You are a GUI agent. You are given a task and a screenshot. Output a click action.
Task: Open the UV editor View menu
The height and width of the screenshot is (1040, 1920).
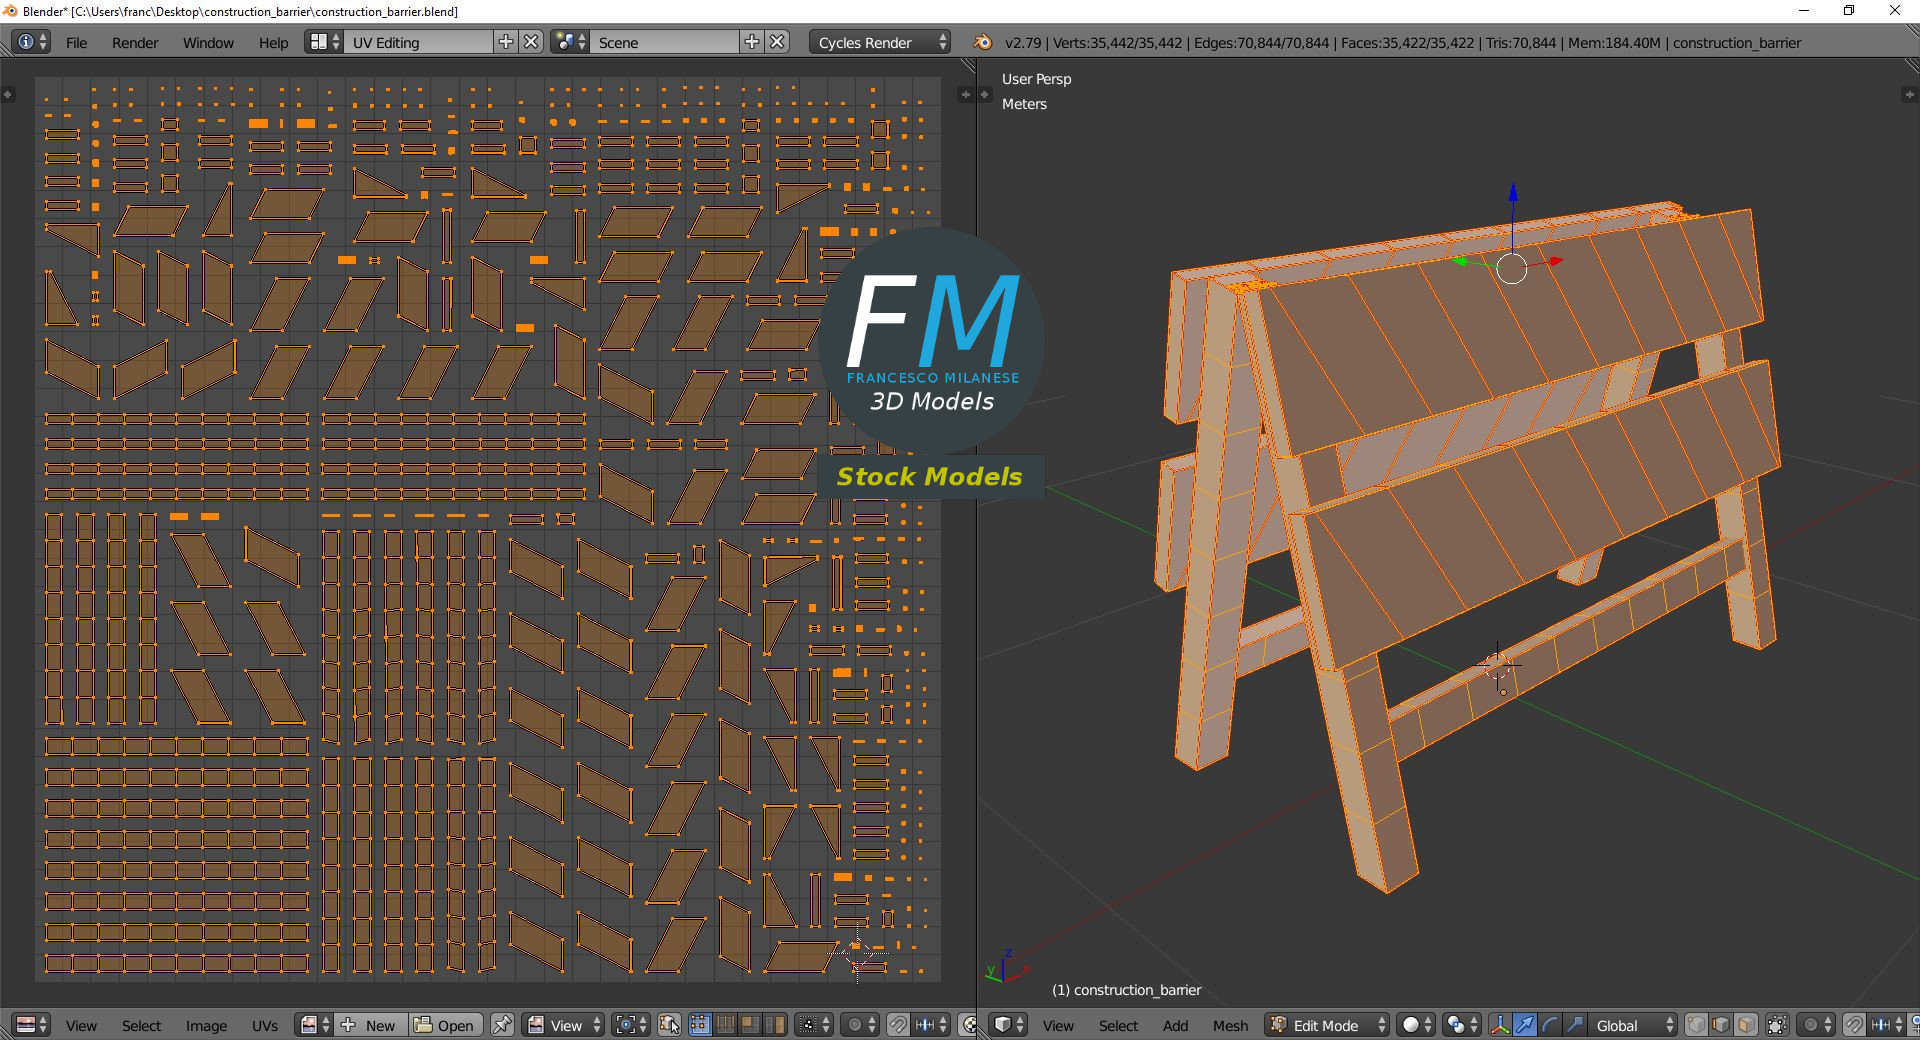pyautogui.click(x=81, y=1026)
